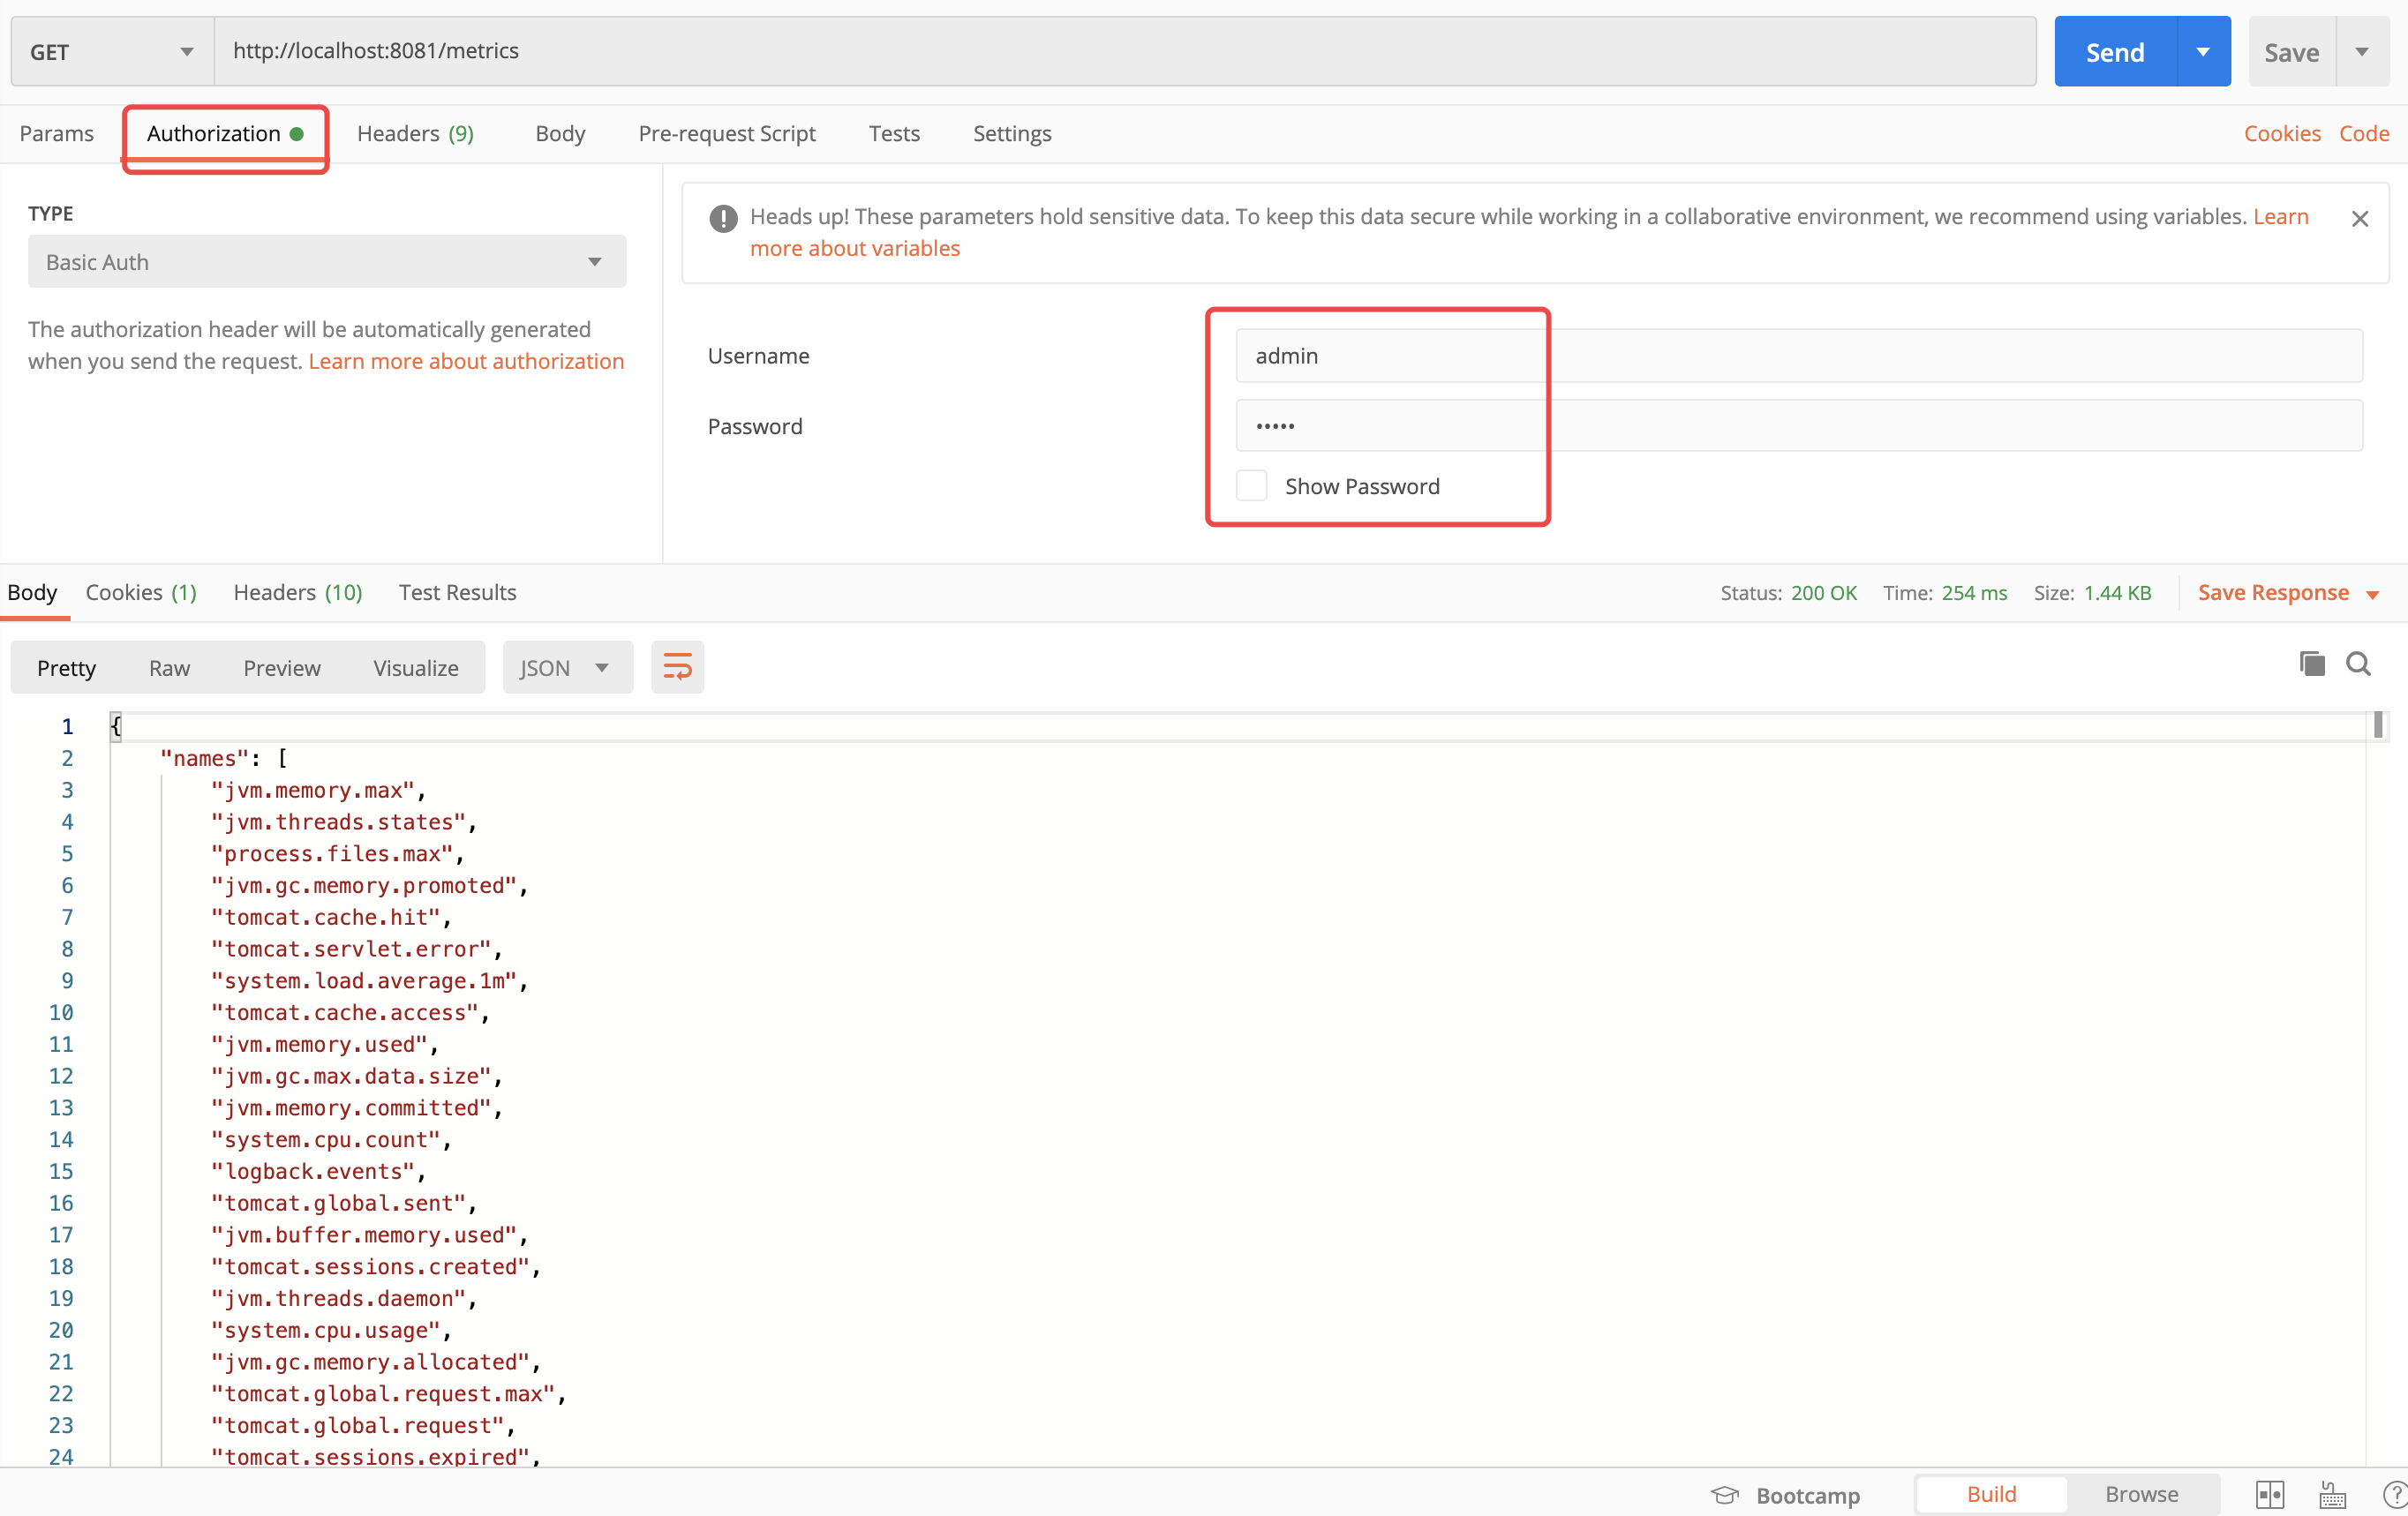Viewport: 2408px width, 1516px height.
Task: Switch to Browse mode toggle
Action: tap(2141, 1493)
